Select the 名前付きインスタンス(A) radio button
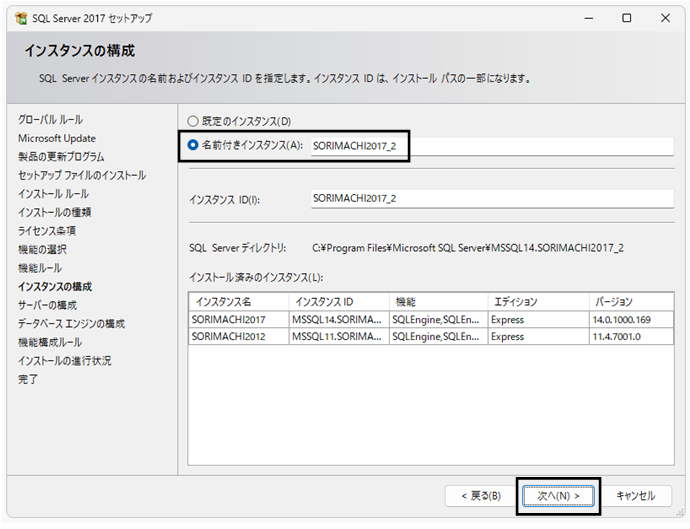 click(193, 145)
